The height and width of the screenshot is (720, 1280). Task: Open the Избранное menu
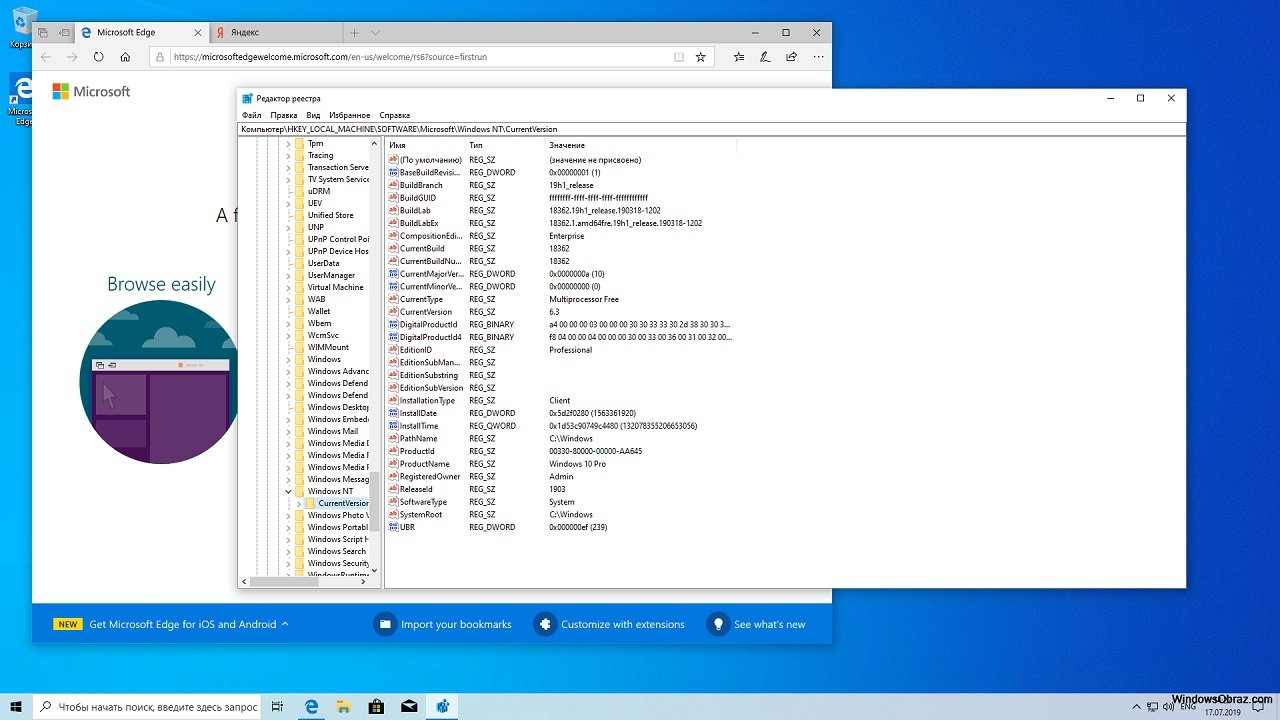click(349, 115)
